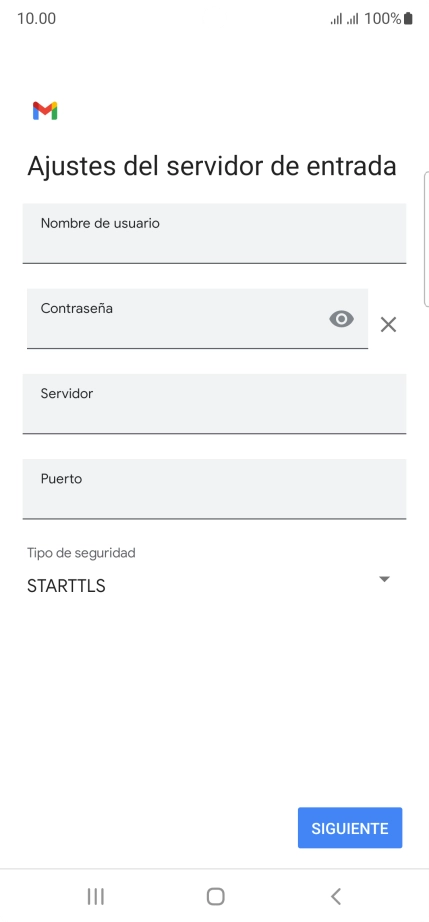Screen dimensions: 429x922
Task: Focus the Servidor input field
Action: pyautogui.click(x=214, y=404)
